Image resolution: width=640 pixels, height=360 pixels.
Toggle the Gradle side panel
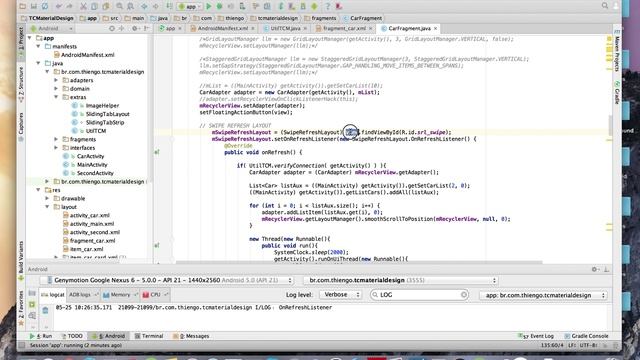pos(617,93)
